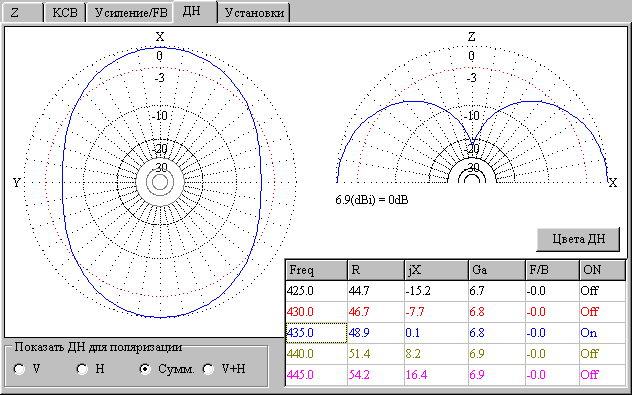Turn on the 430.0 red pattern
Viewport: 632px width, 395px height.
(602, 312)
